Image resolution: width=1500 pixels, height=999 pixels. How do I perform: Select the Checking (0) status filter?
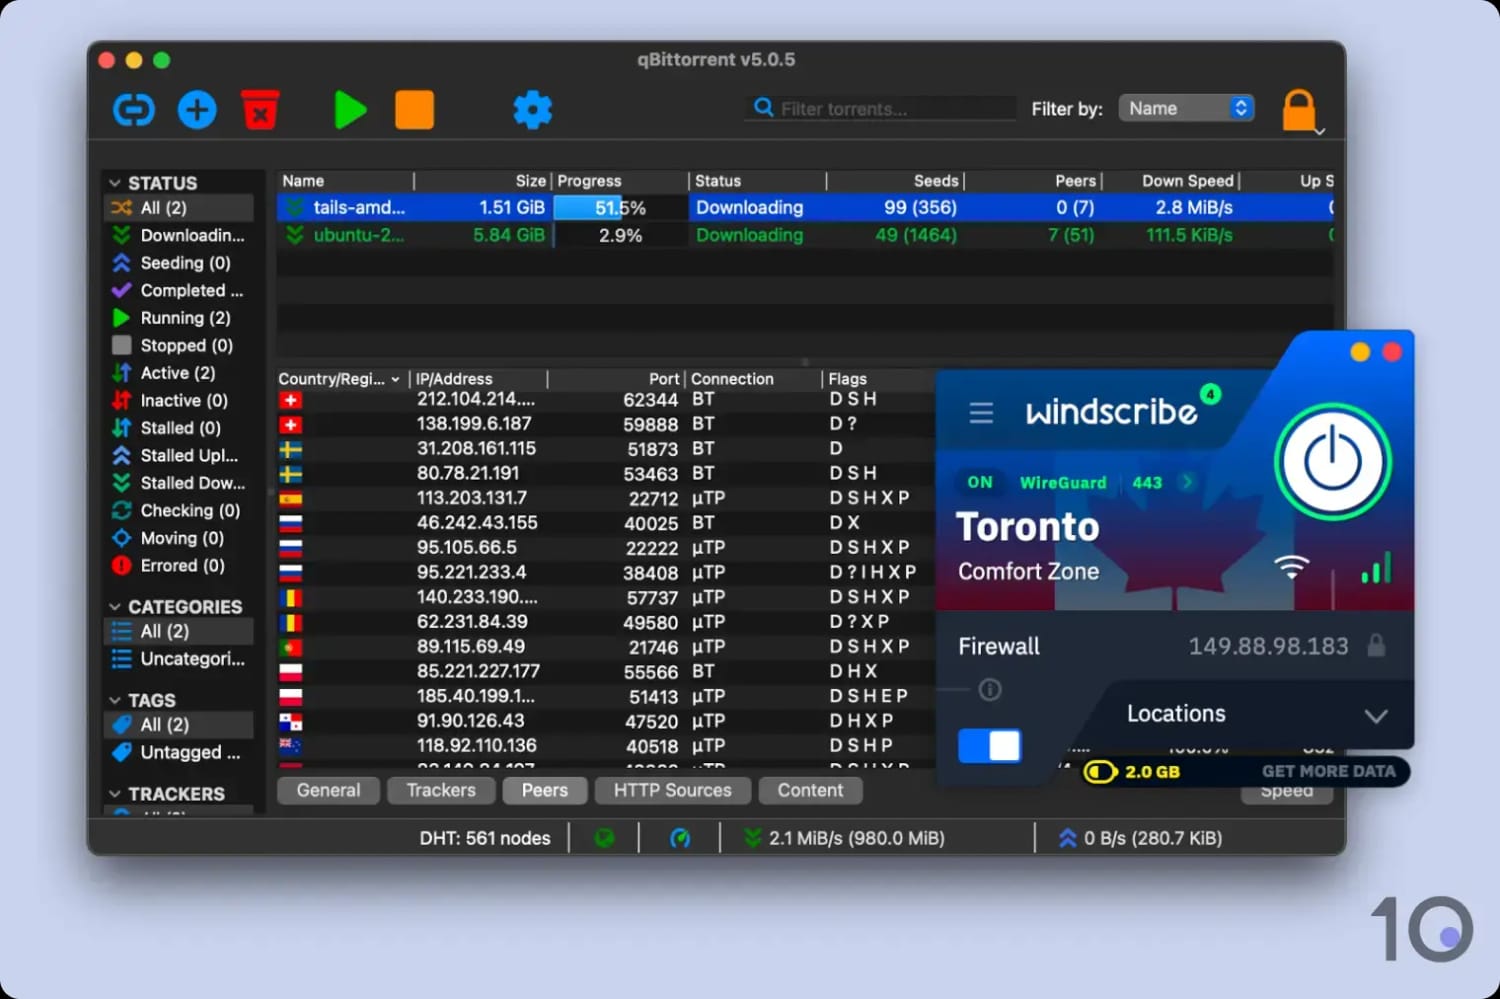click(x=179, y=510)
